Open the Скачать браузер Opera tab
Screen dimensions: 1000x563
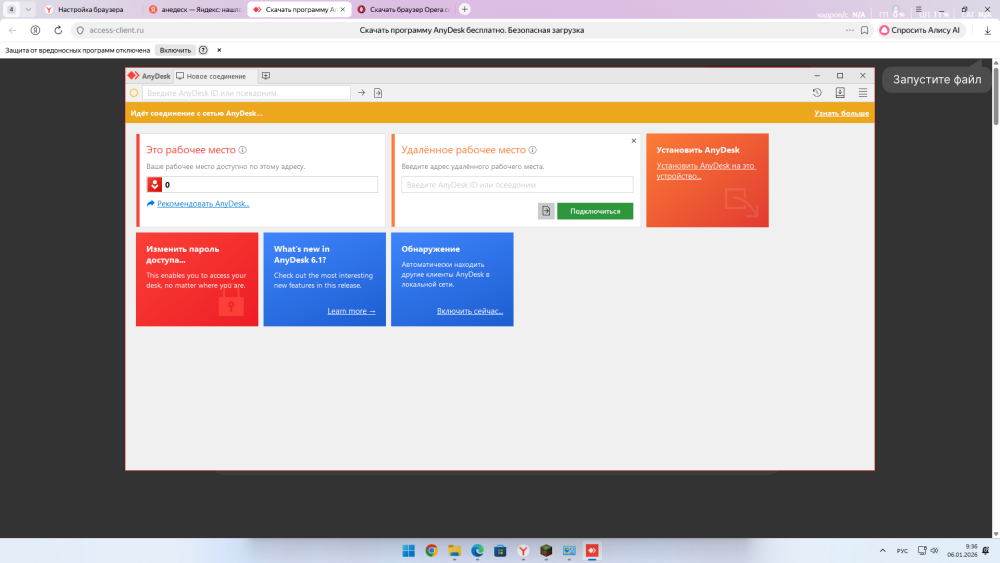(404, 10)
